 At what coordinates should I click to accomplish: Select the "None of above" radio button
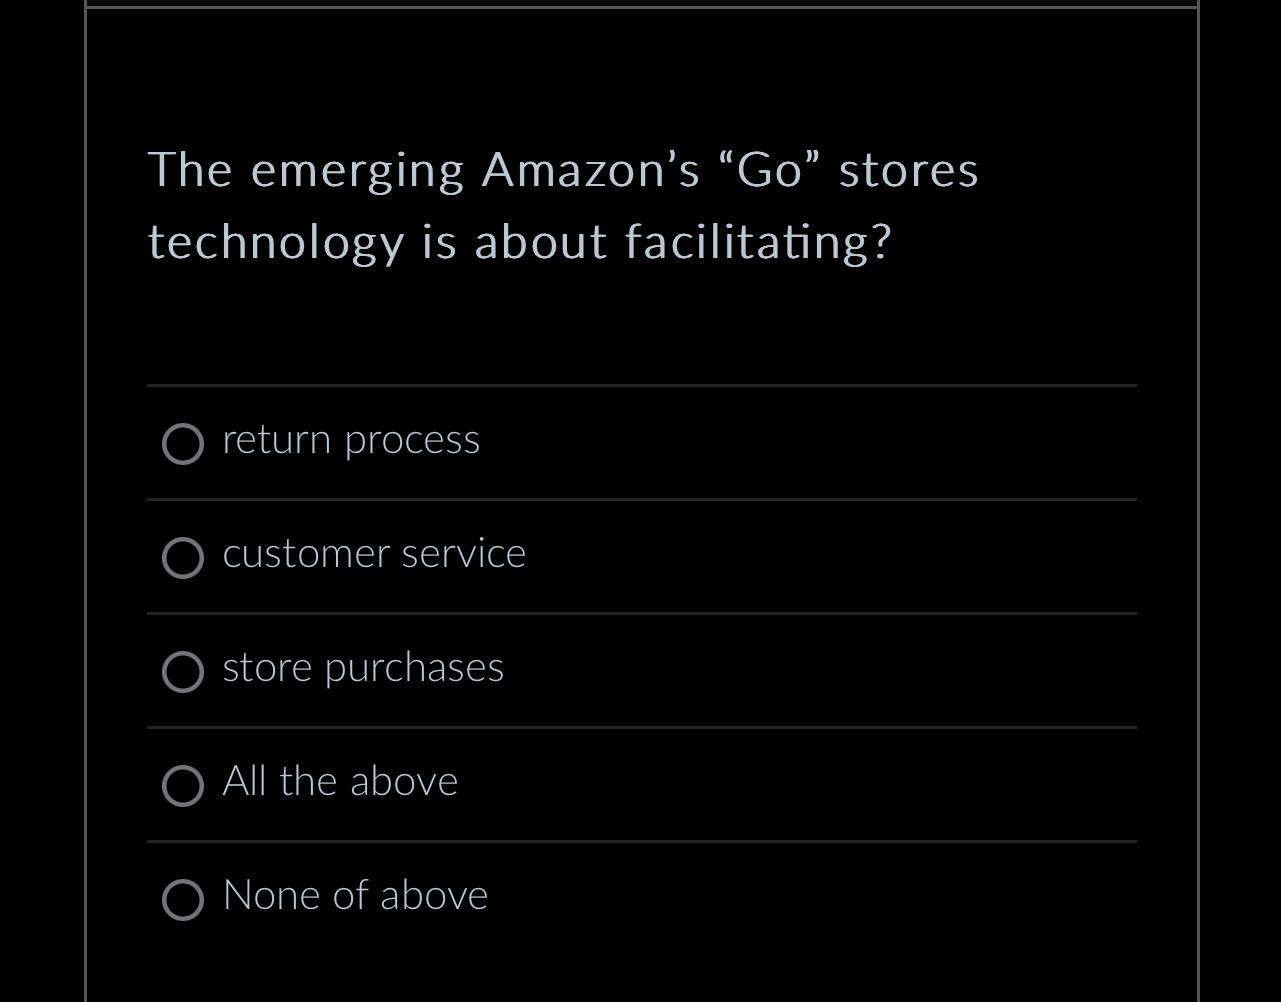[183, 900]
